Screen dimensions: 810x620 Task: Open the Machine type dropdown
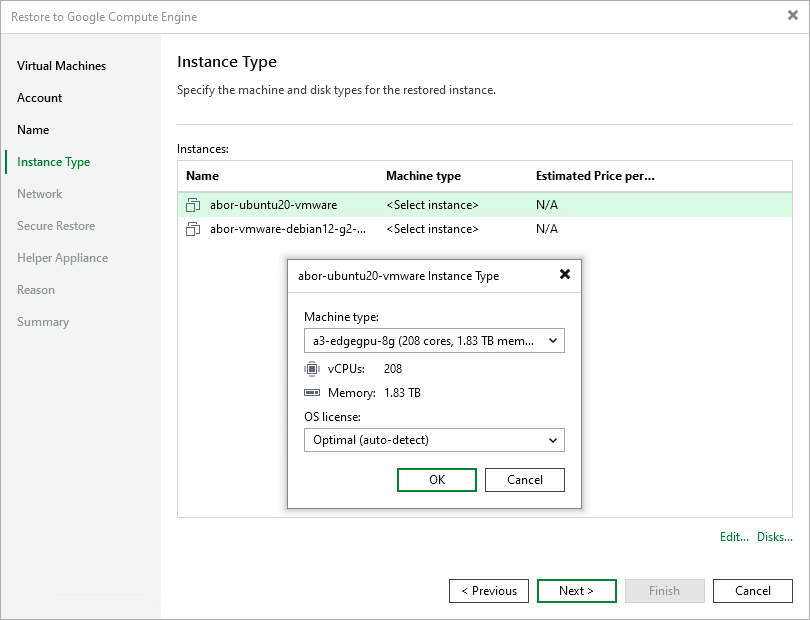tap(434, 341)
